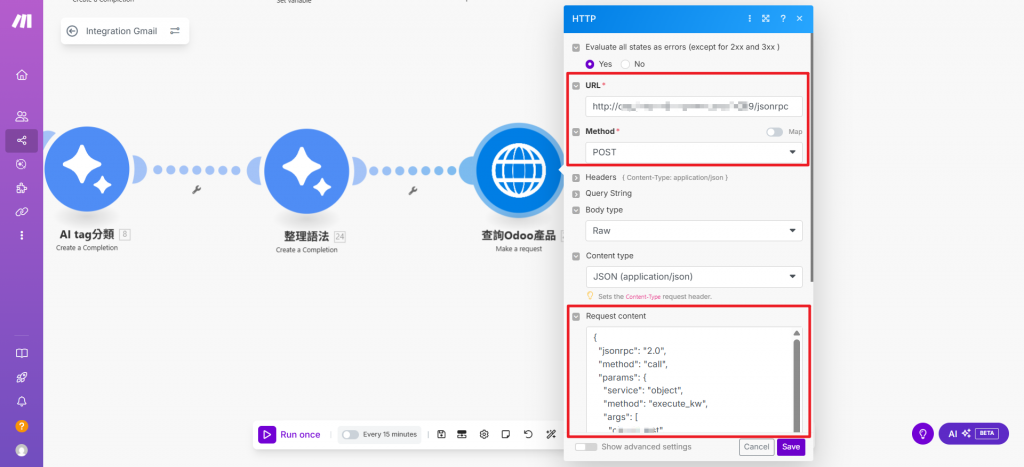Viewport: 1024px width, 467px height.
Task: Open the Connections link icon in sidebar
Action: (22, 212)
